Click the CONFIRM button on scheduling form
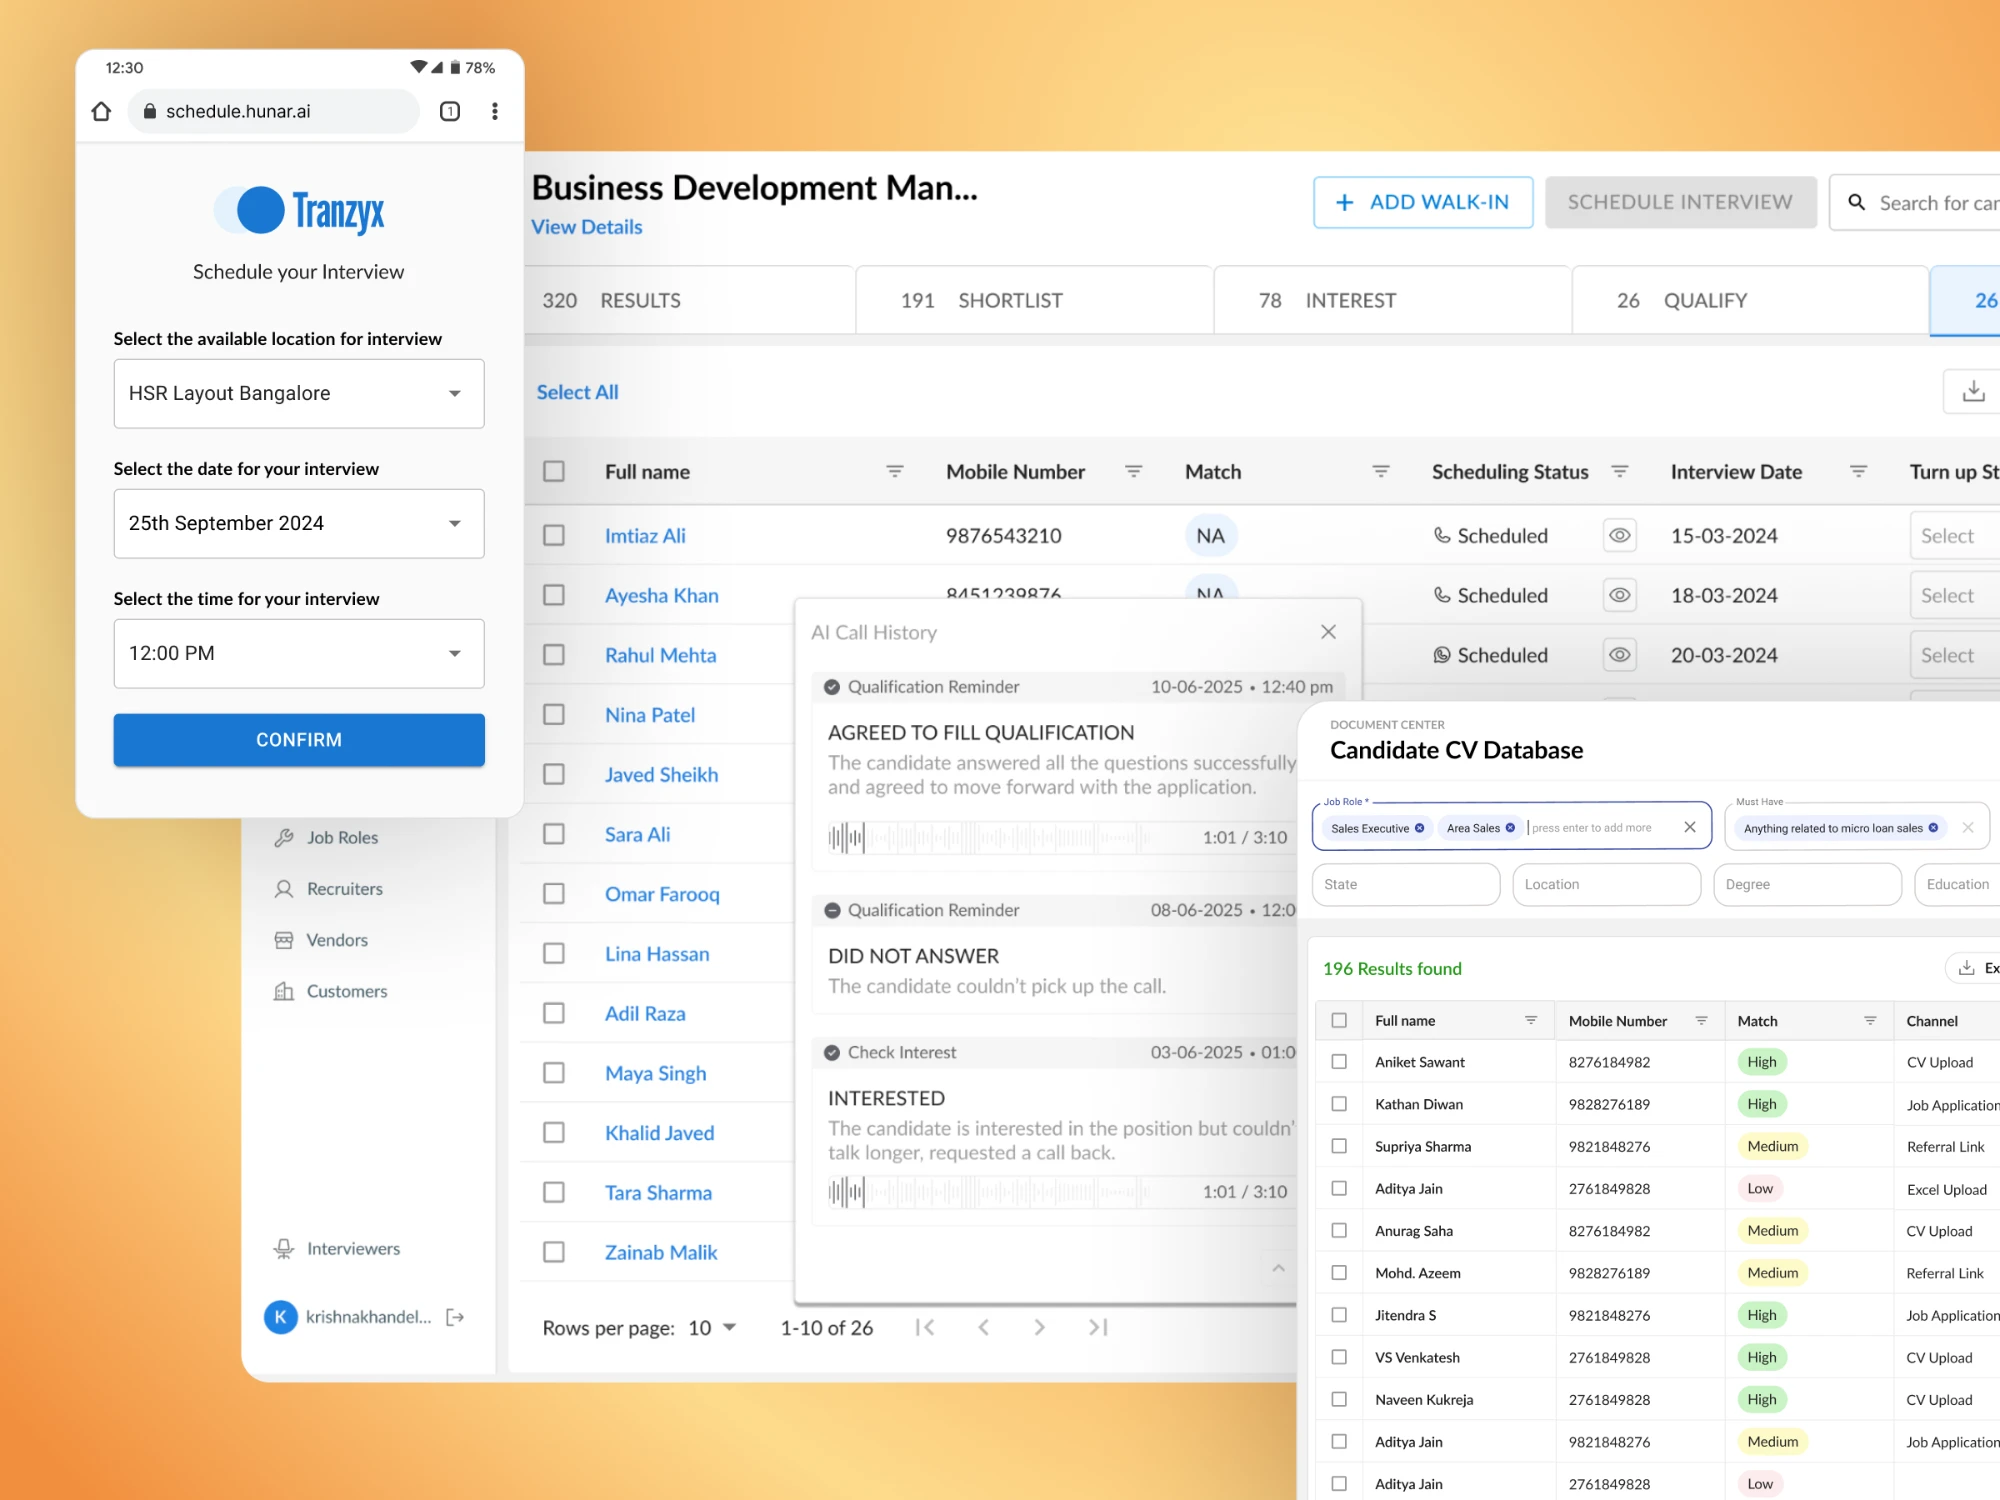Image resolution: width=2000 pixels, height=1500 pixels. 299,740
